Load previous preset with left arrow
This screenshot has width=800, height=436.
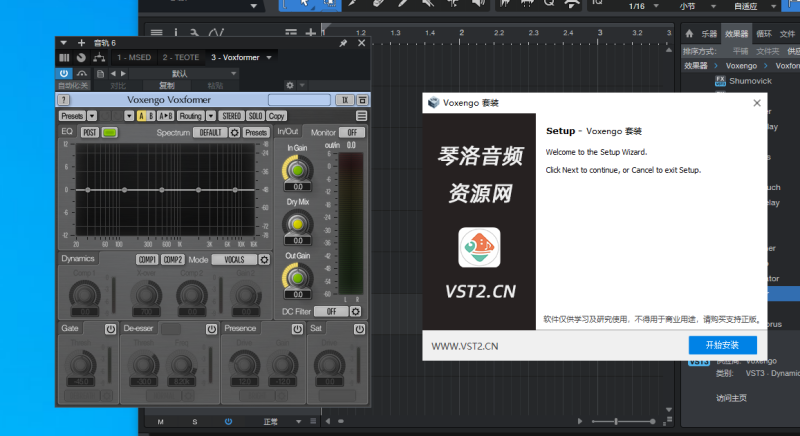[x=113, y=73]
